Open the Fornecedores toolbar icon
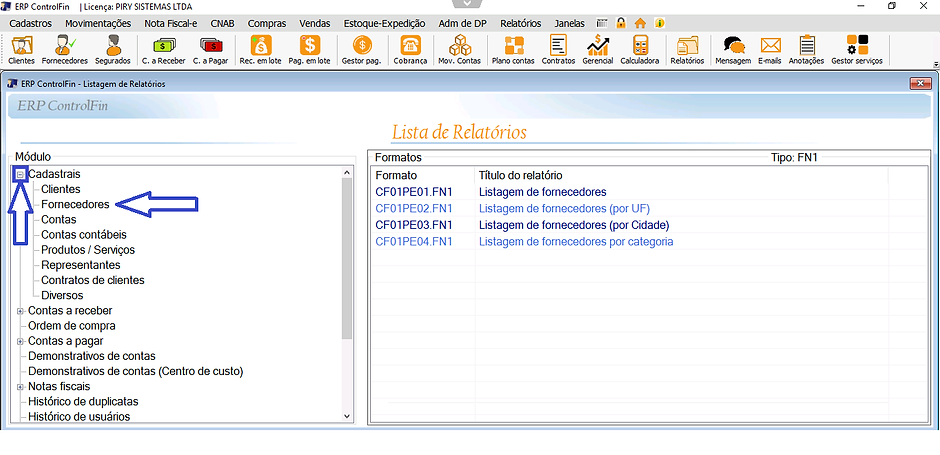 (65, 50)
